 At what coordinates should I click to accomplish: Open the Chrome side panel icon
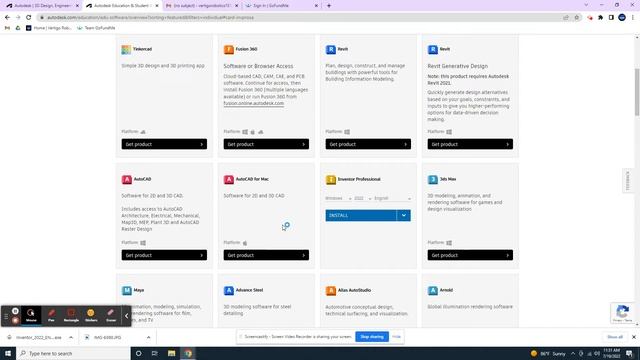point(611,18)
